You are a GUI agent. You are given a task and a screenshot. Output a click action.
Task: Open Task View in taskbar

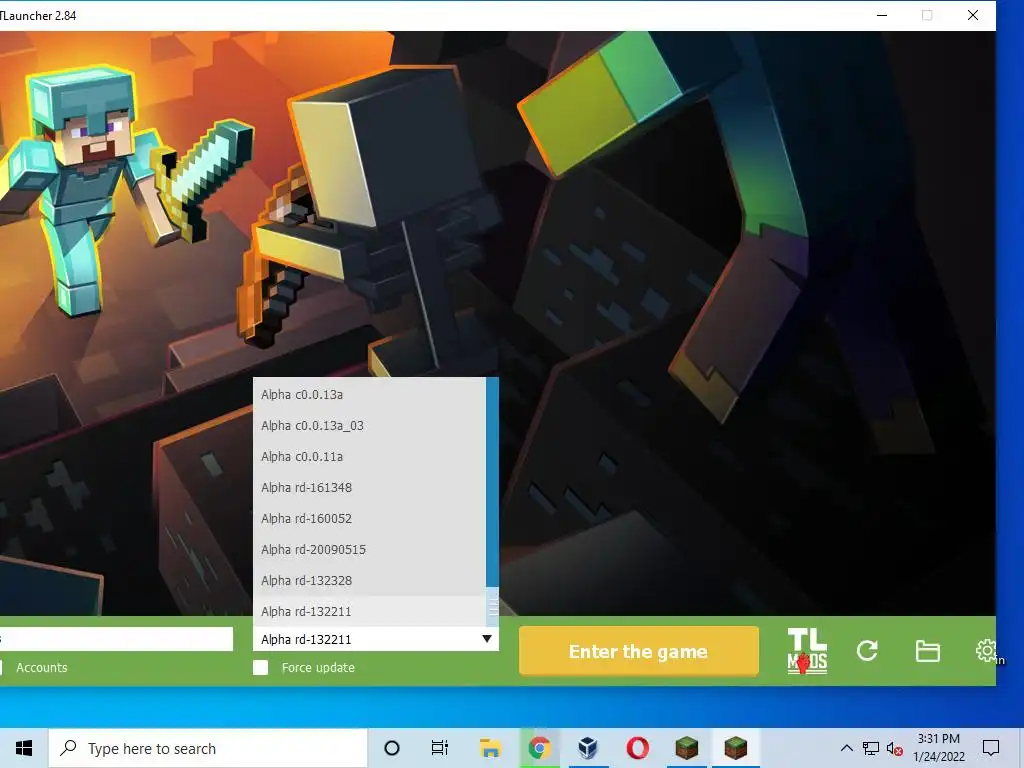pos(440,748)
